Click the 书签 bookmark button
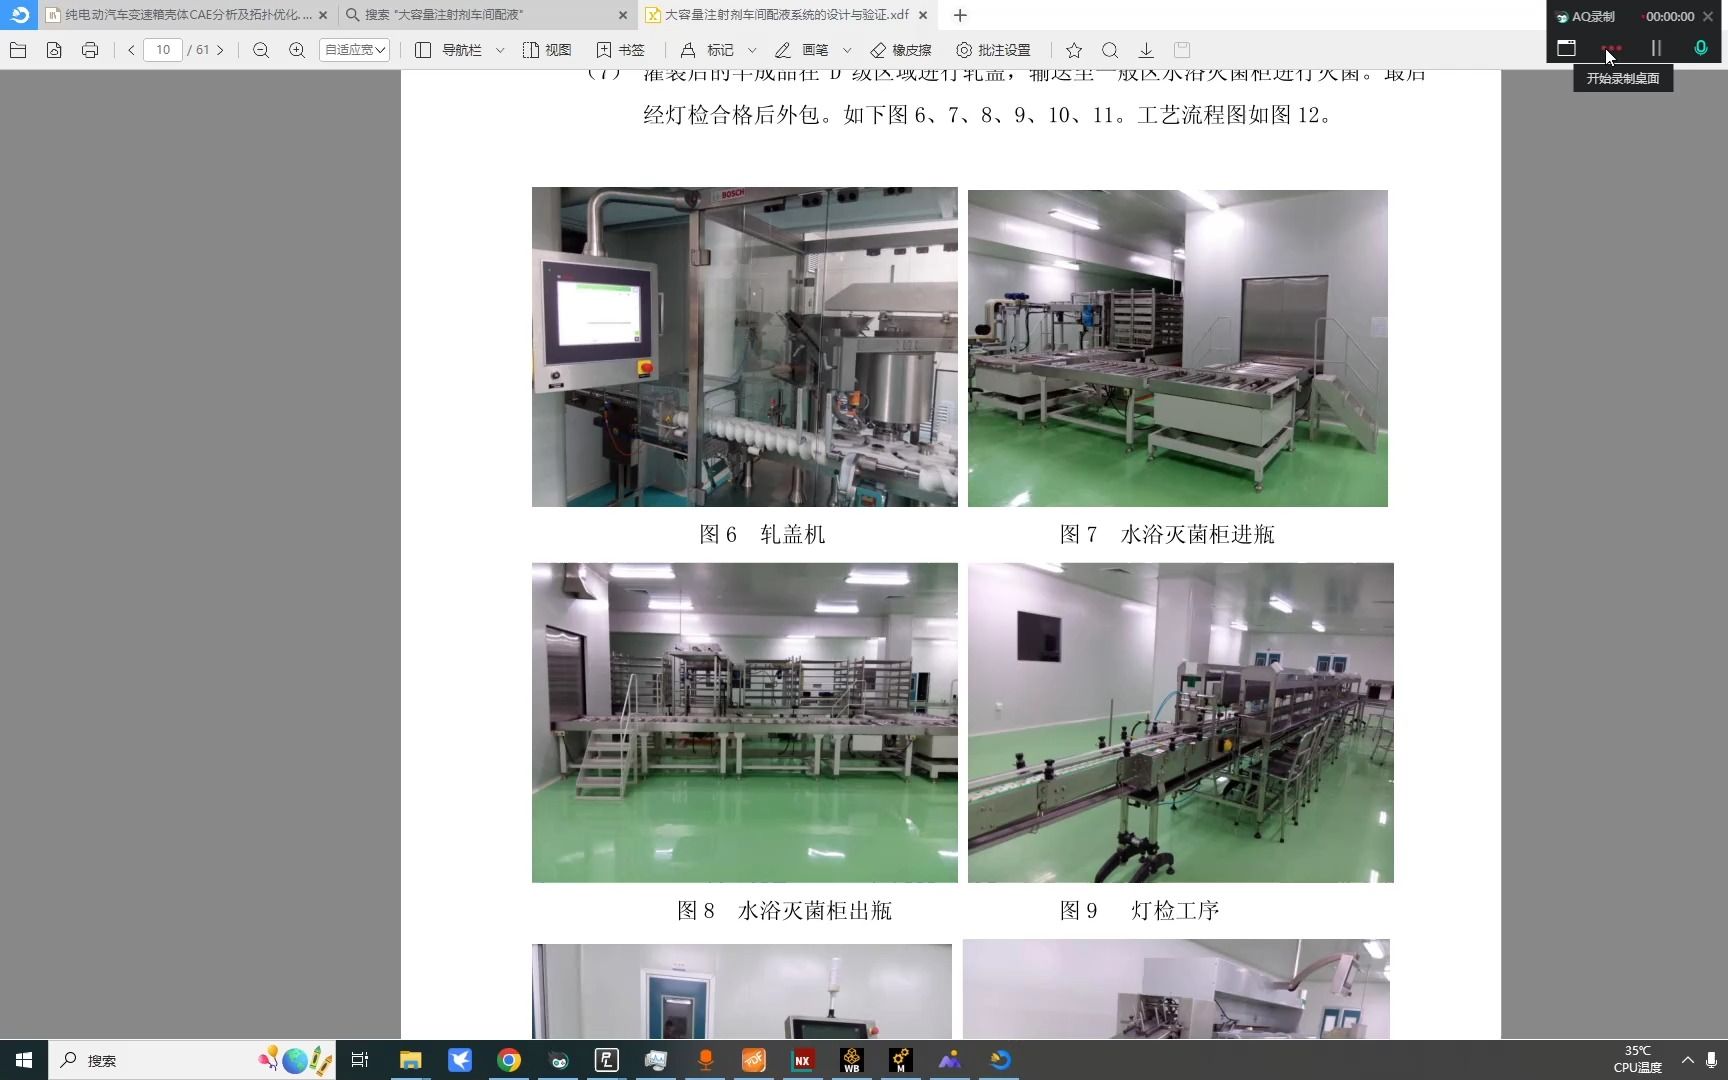This screenshot has height=1080, width=1728. point(620,50)
